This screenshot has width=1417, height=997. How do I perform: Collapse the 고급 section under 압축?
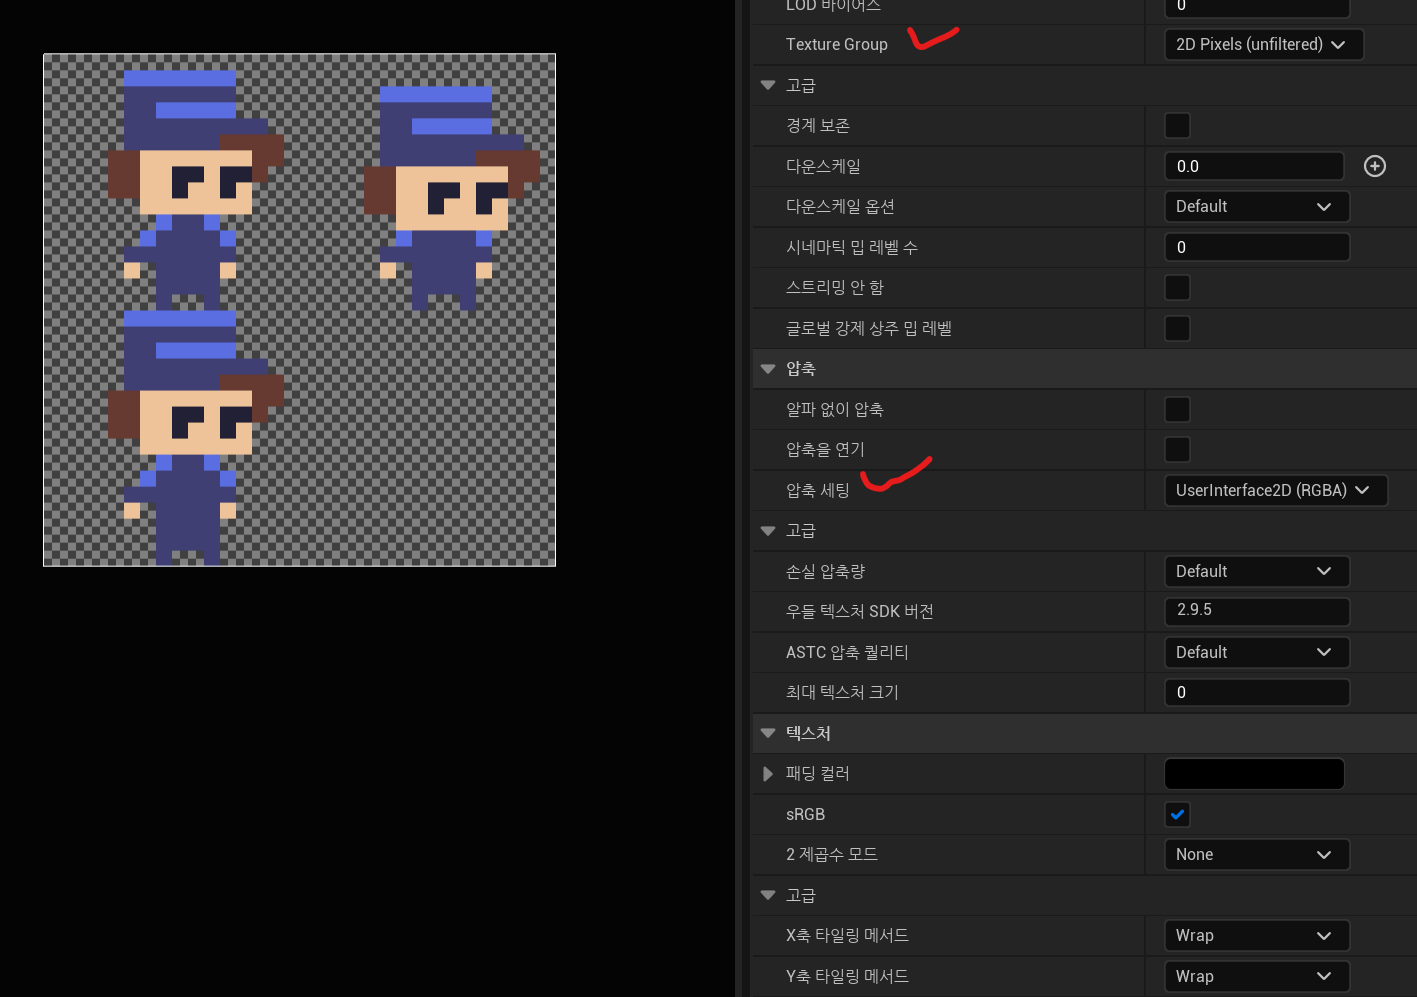[768, 531]
